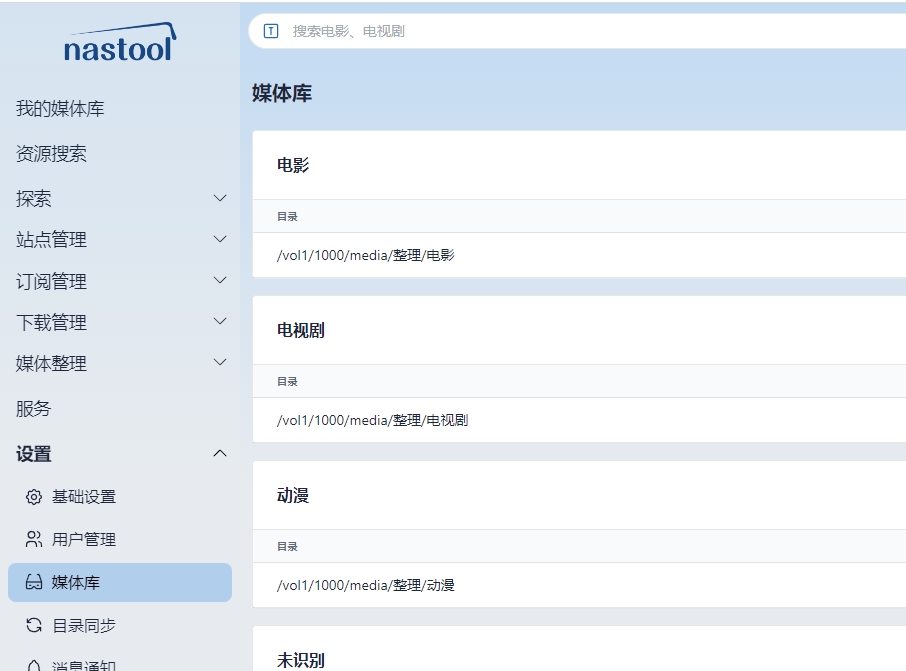The height and width of the screenshot is (671, 906).
Task: Select 订阅管理 in the sidebar
Action: pos(51,281)
